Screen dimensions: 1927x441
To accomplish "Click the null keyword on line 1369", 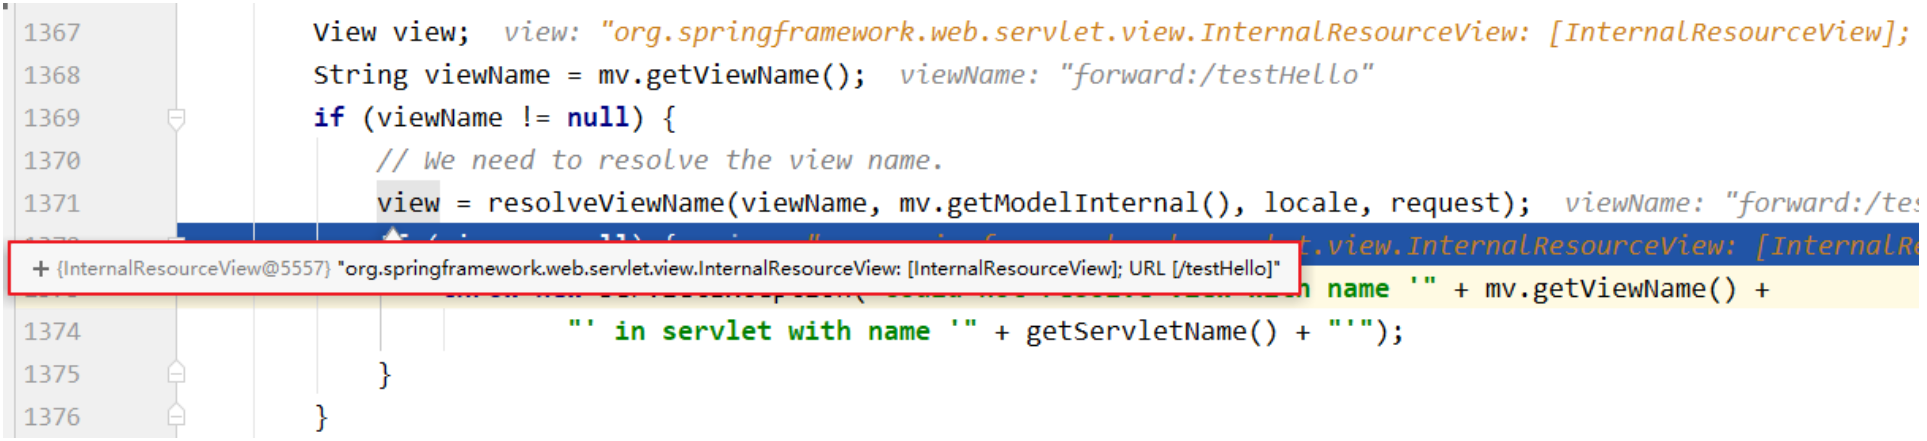I will coord(598,118).
